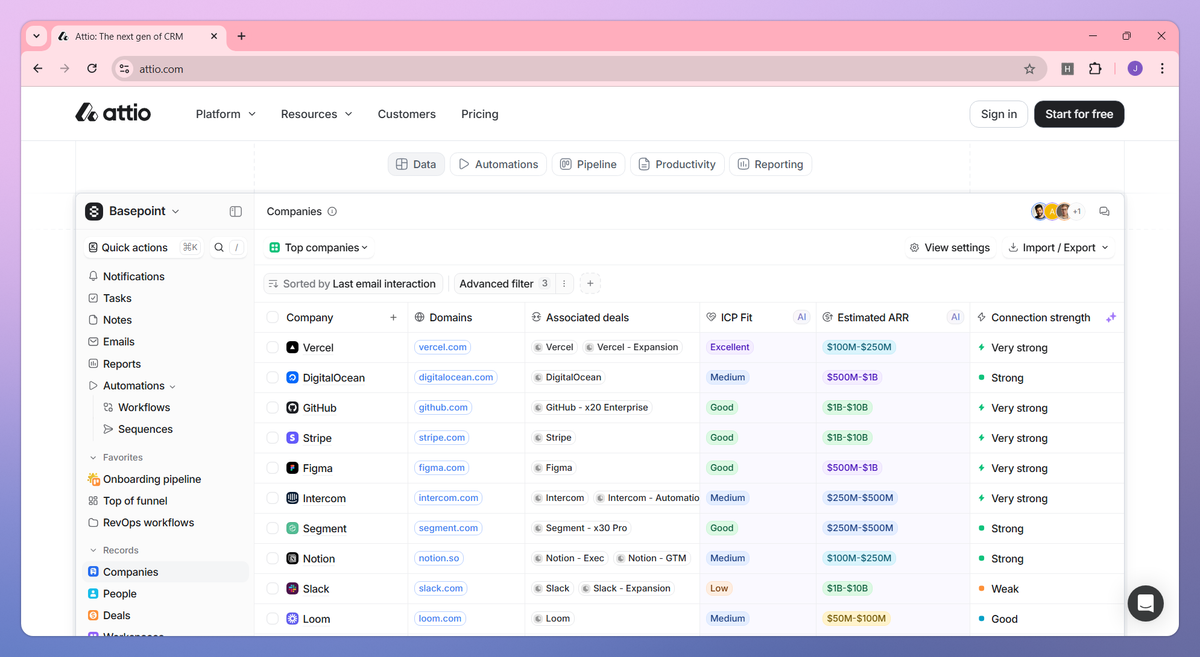Click the plus icon after Advanced filter
Screen dimensions: 1200x657
coord(590,284)
